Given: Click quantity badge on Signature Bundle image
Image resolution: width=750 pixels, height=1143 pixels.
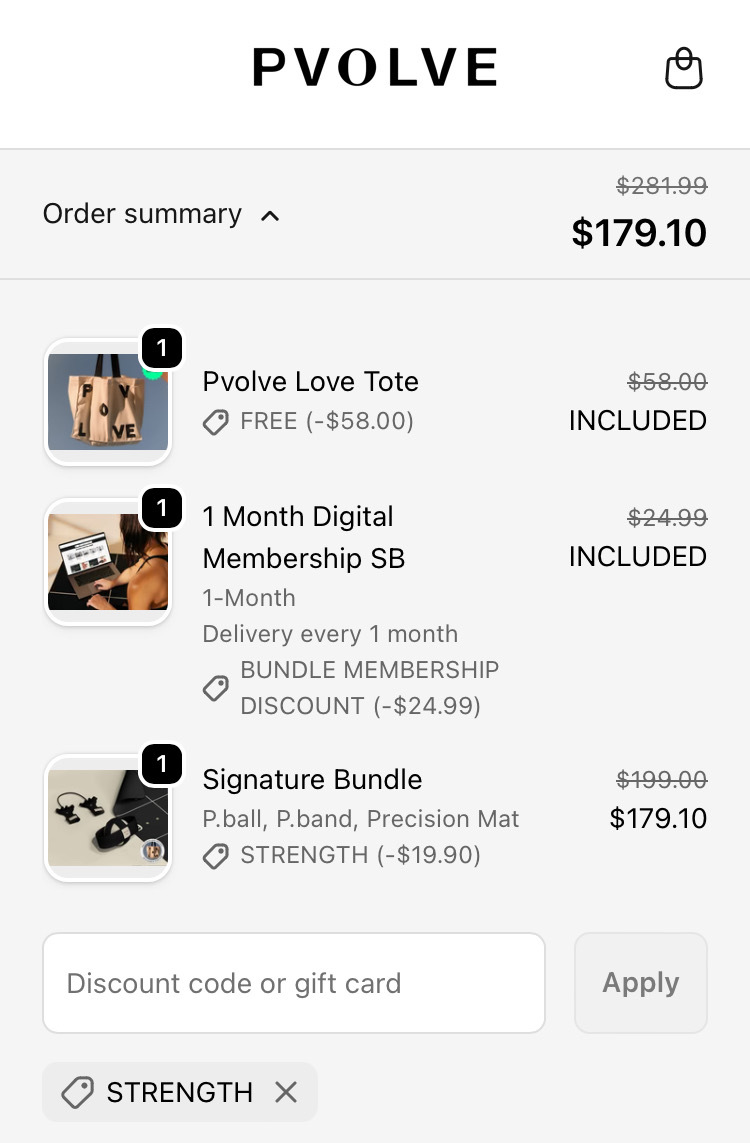Looking at the screenshot, I should tap(162, 764).
